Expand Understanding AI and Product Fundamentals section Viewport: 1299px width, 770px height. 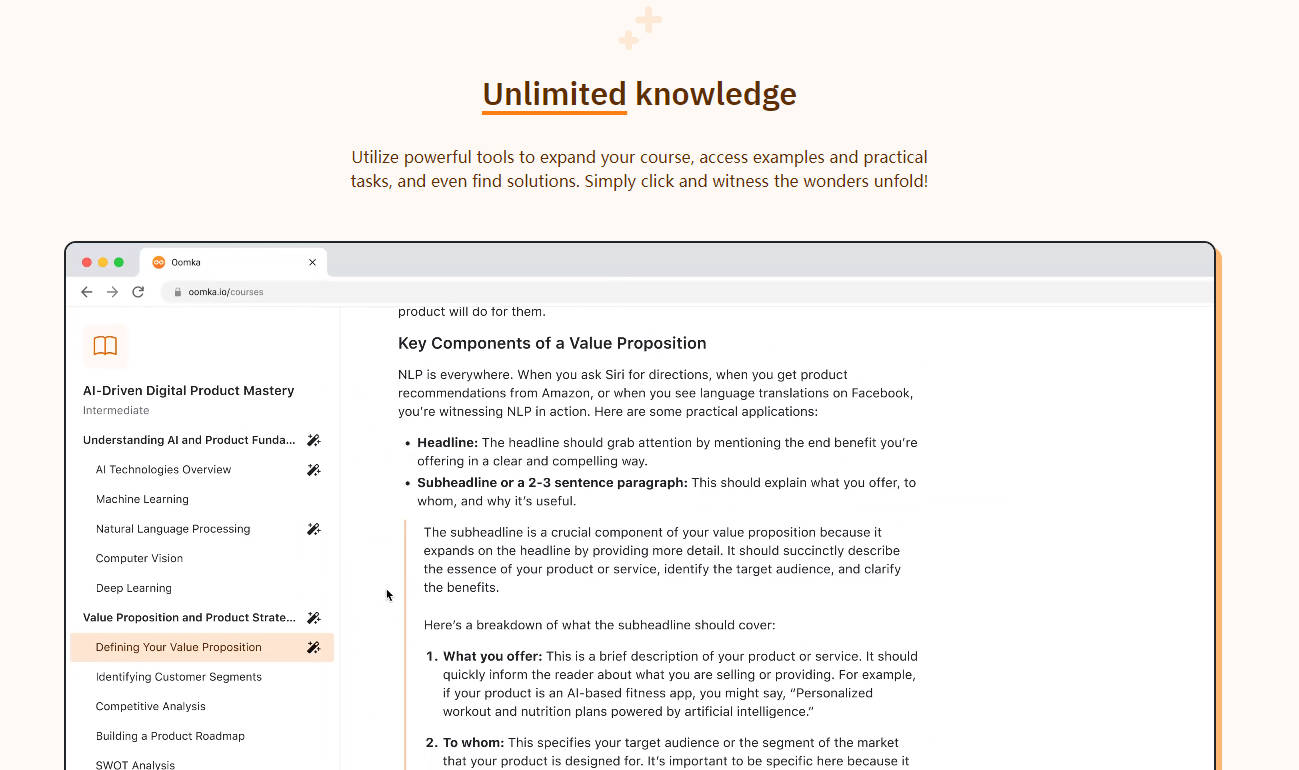pos(189,440)
